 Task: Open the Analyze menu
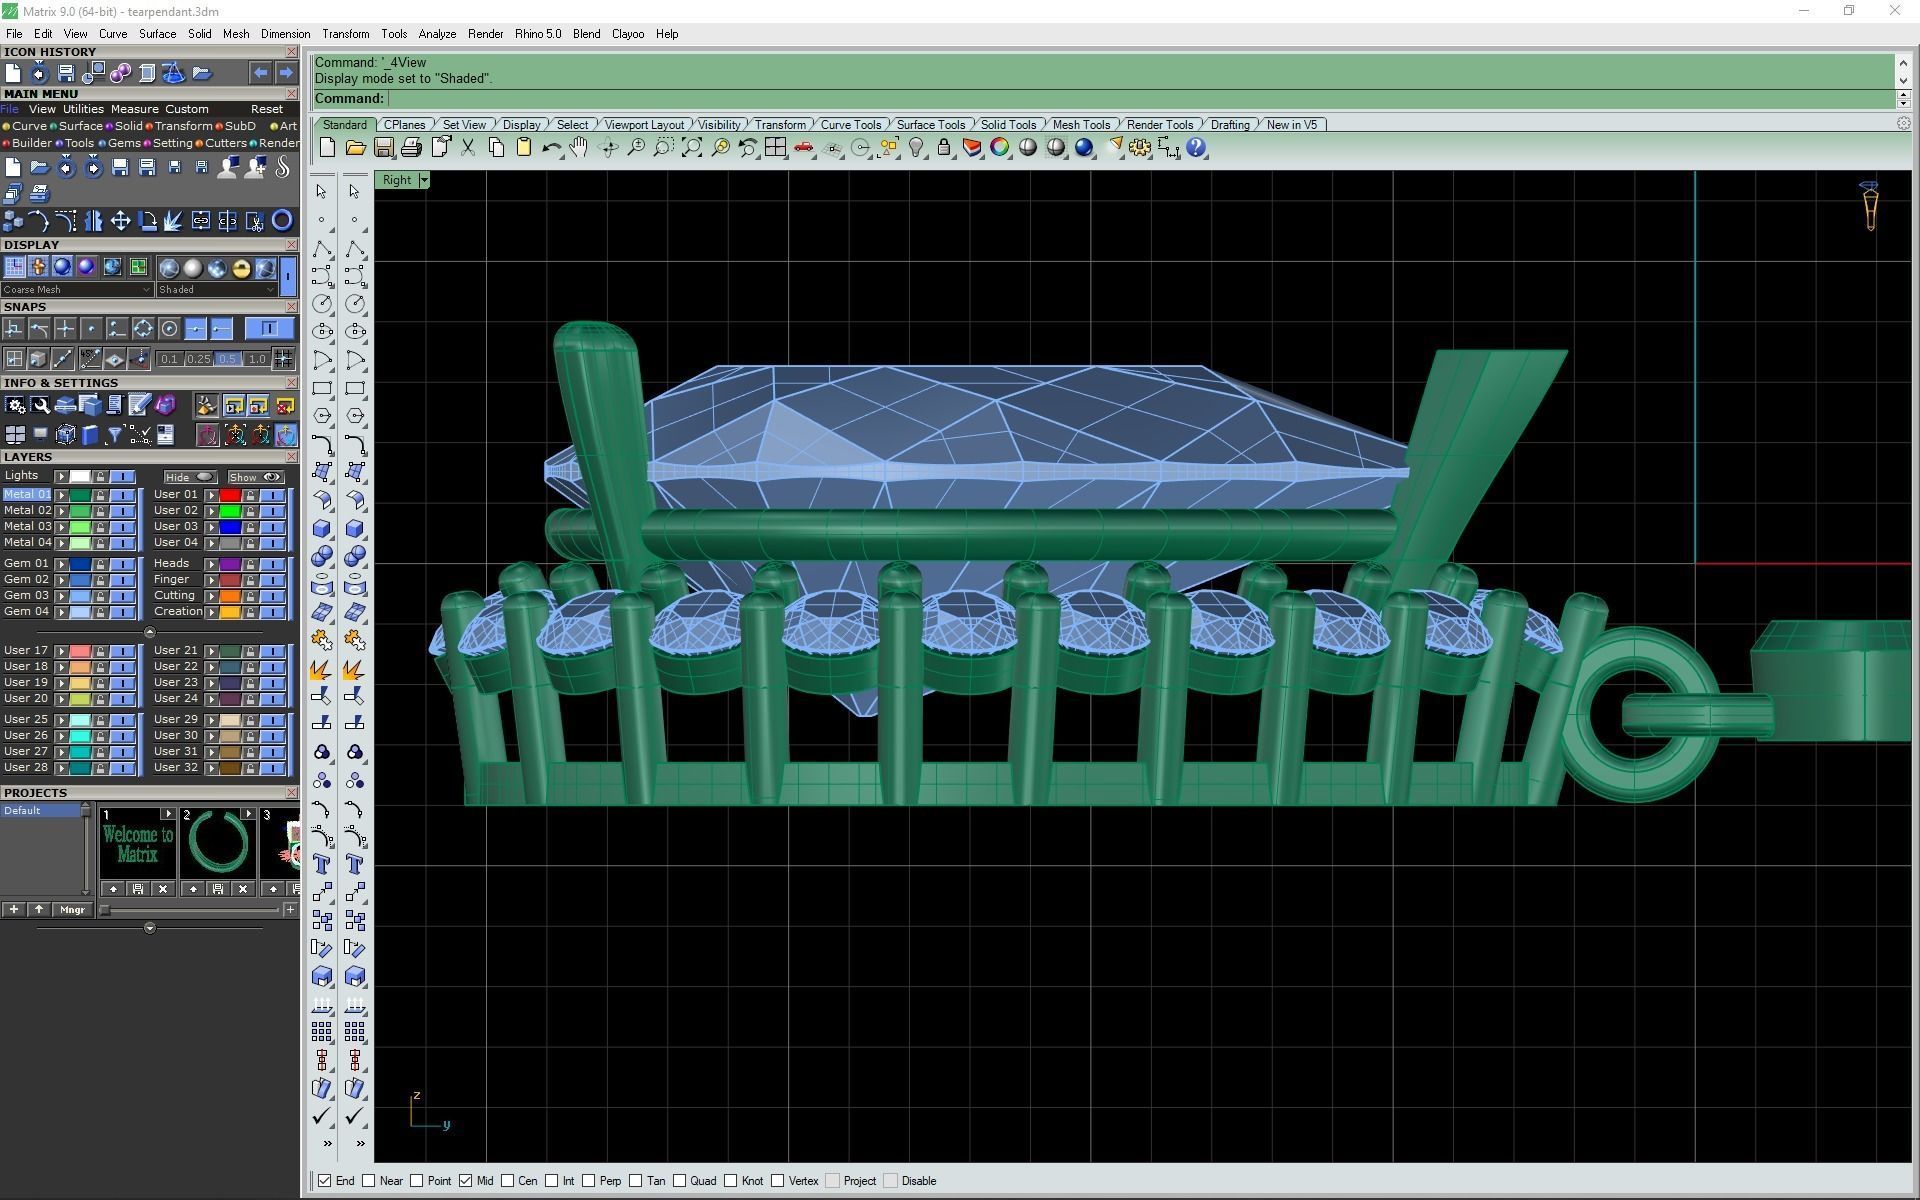tap(436, 34)
